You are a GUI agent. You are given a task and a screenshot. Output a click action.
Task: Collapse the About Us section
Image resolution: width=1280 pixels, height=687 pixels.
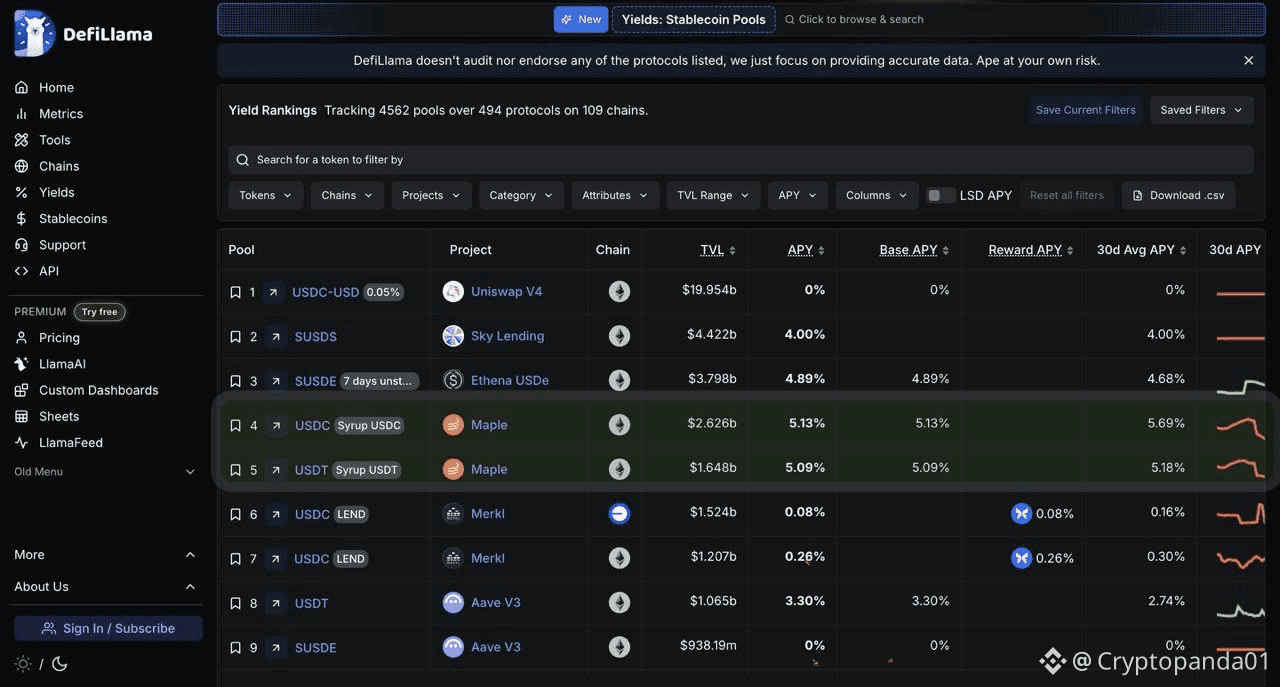(x=105, y=587)
